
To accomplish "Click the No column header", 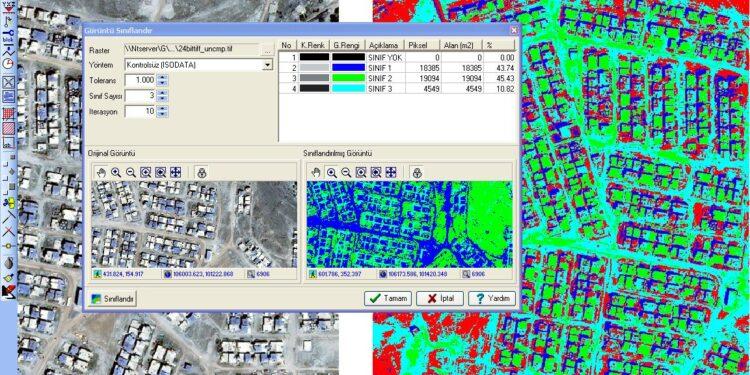I will tap(287, 45).
